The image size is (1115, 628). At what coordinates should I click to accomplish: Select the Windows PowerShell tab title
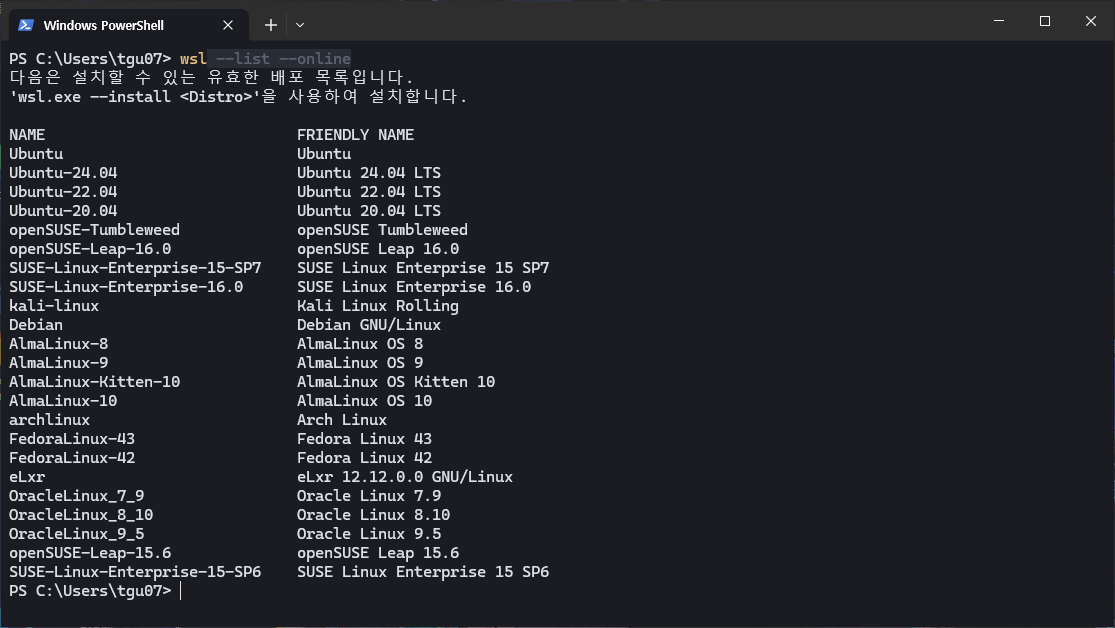(104, 25)
